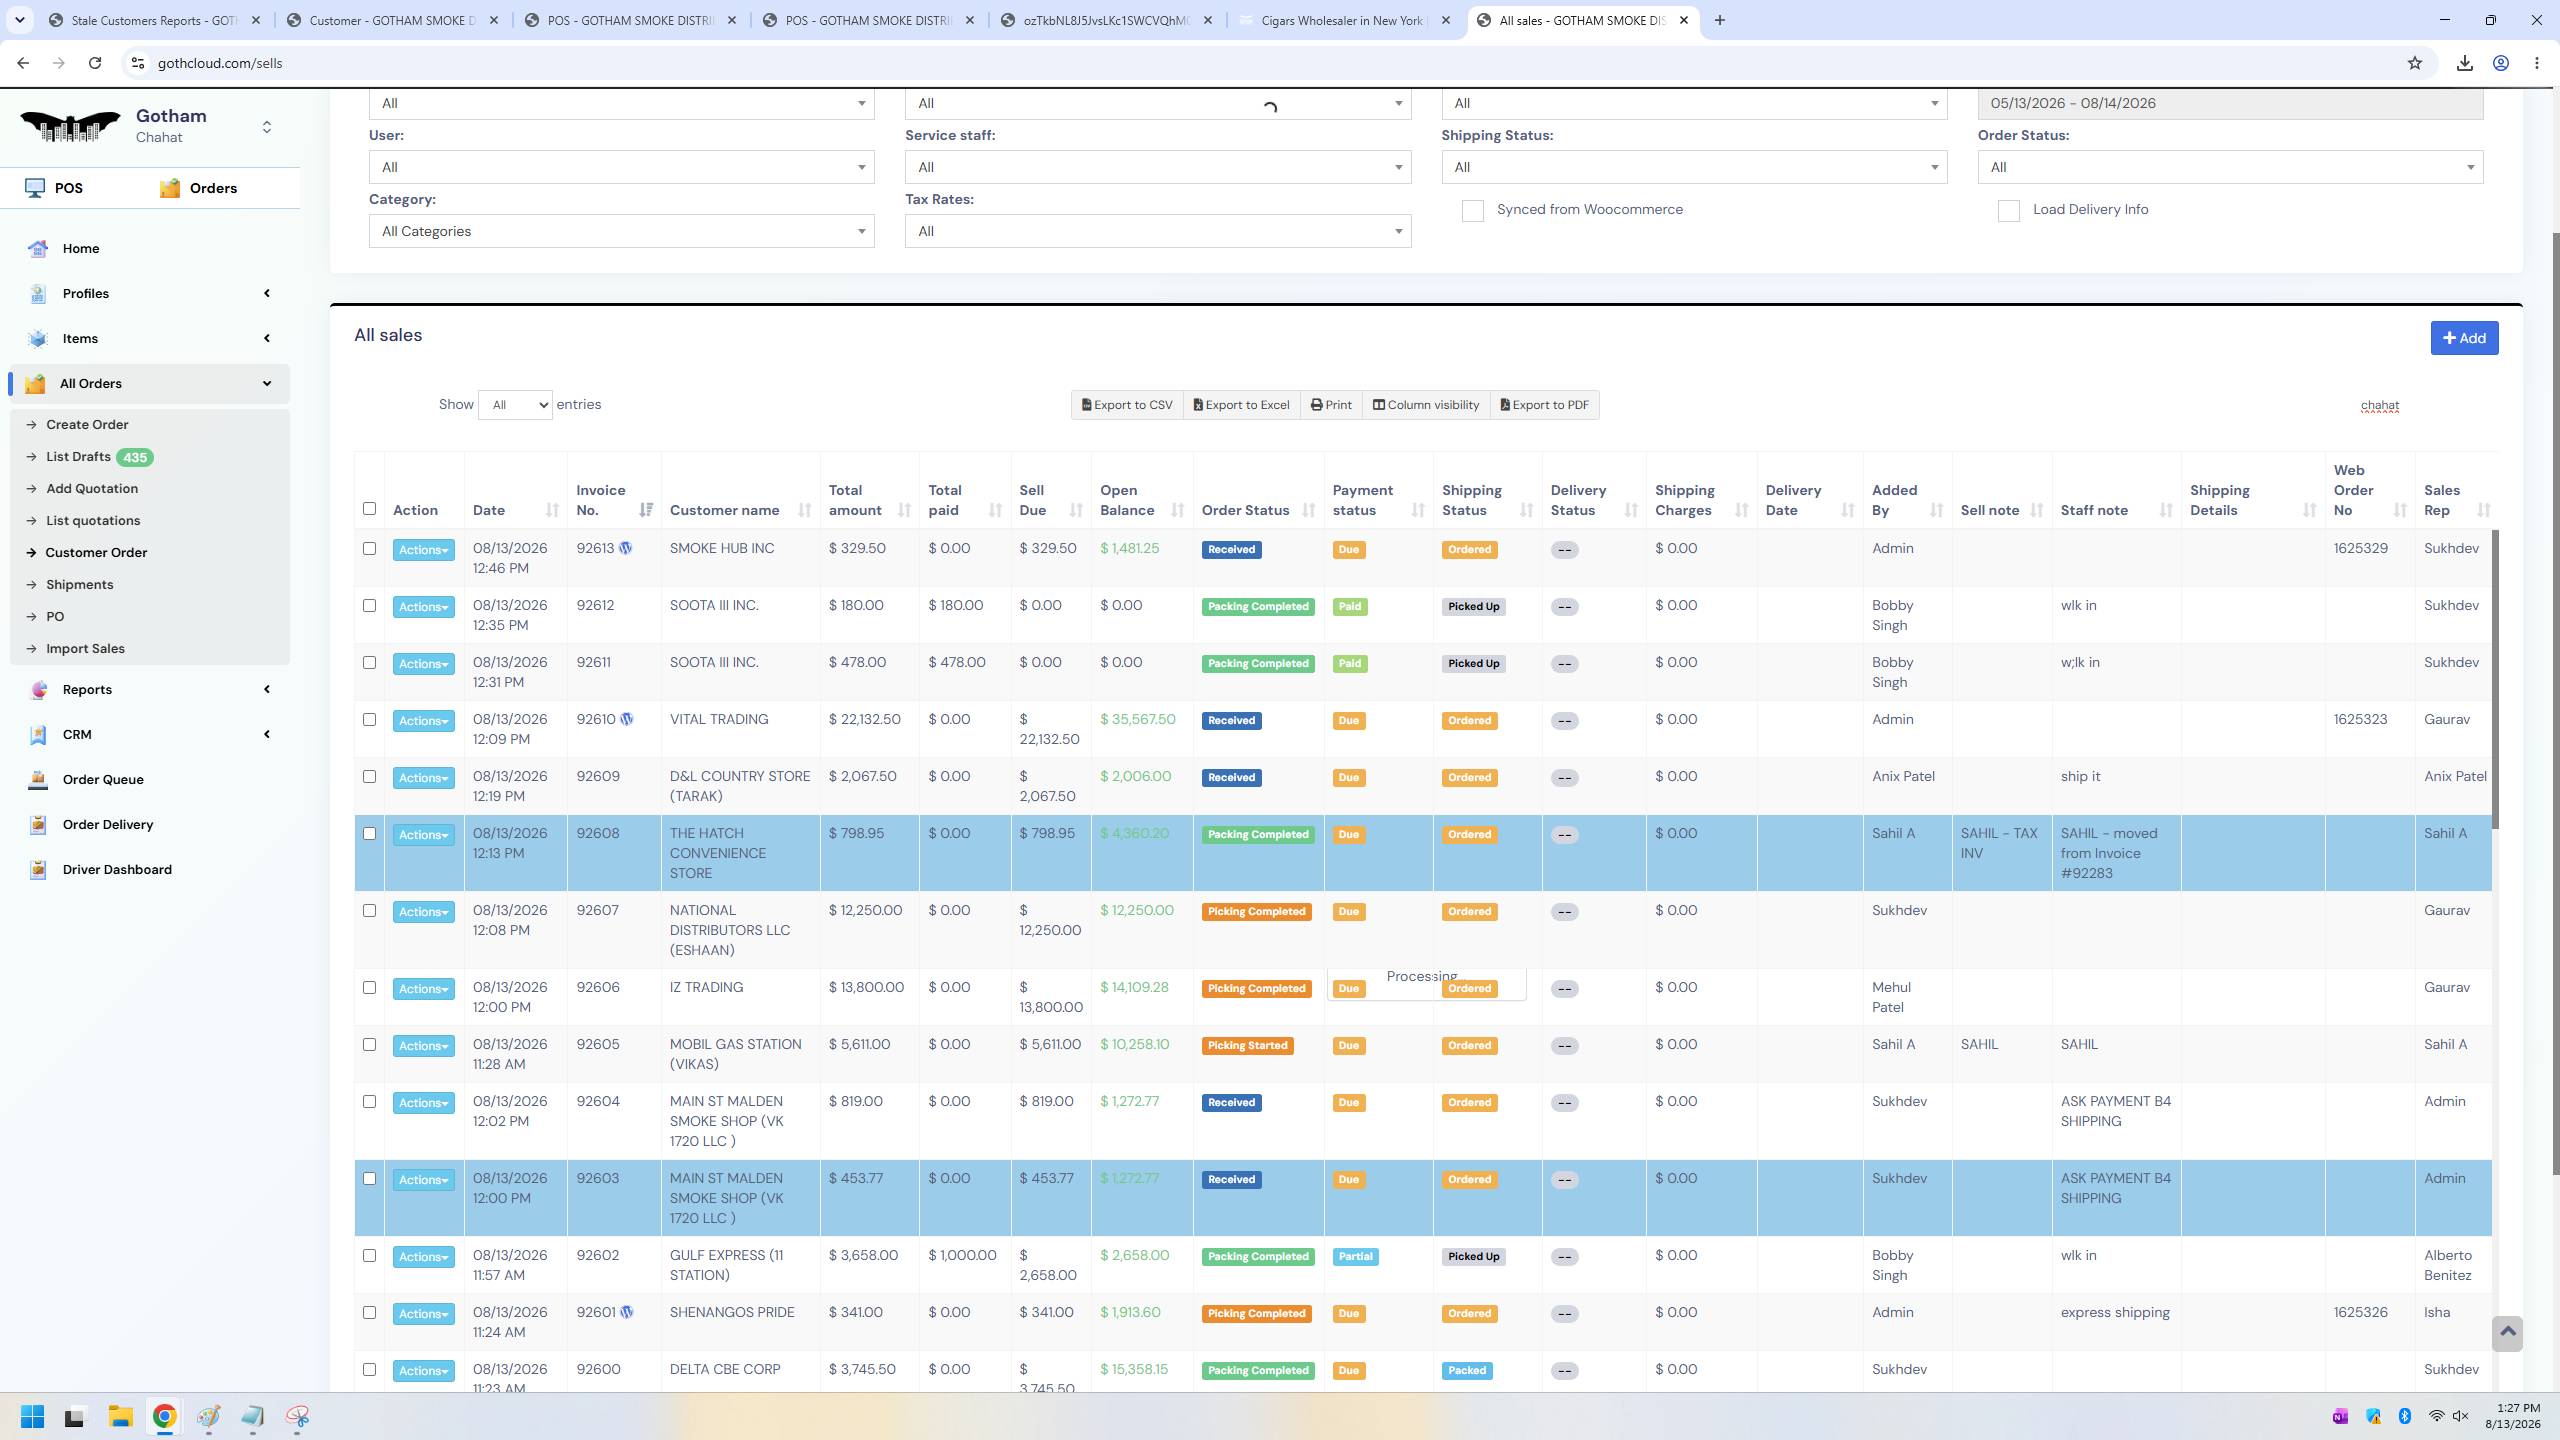This screenshot has height=1440, width=2560.
Task: Select the checkbox for invoice 92613 row
Action: [x=369, y=548]
